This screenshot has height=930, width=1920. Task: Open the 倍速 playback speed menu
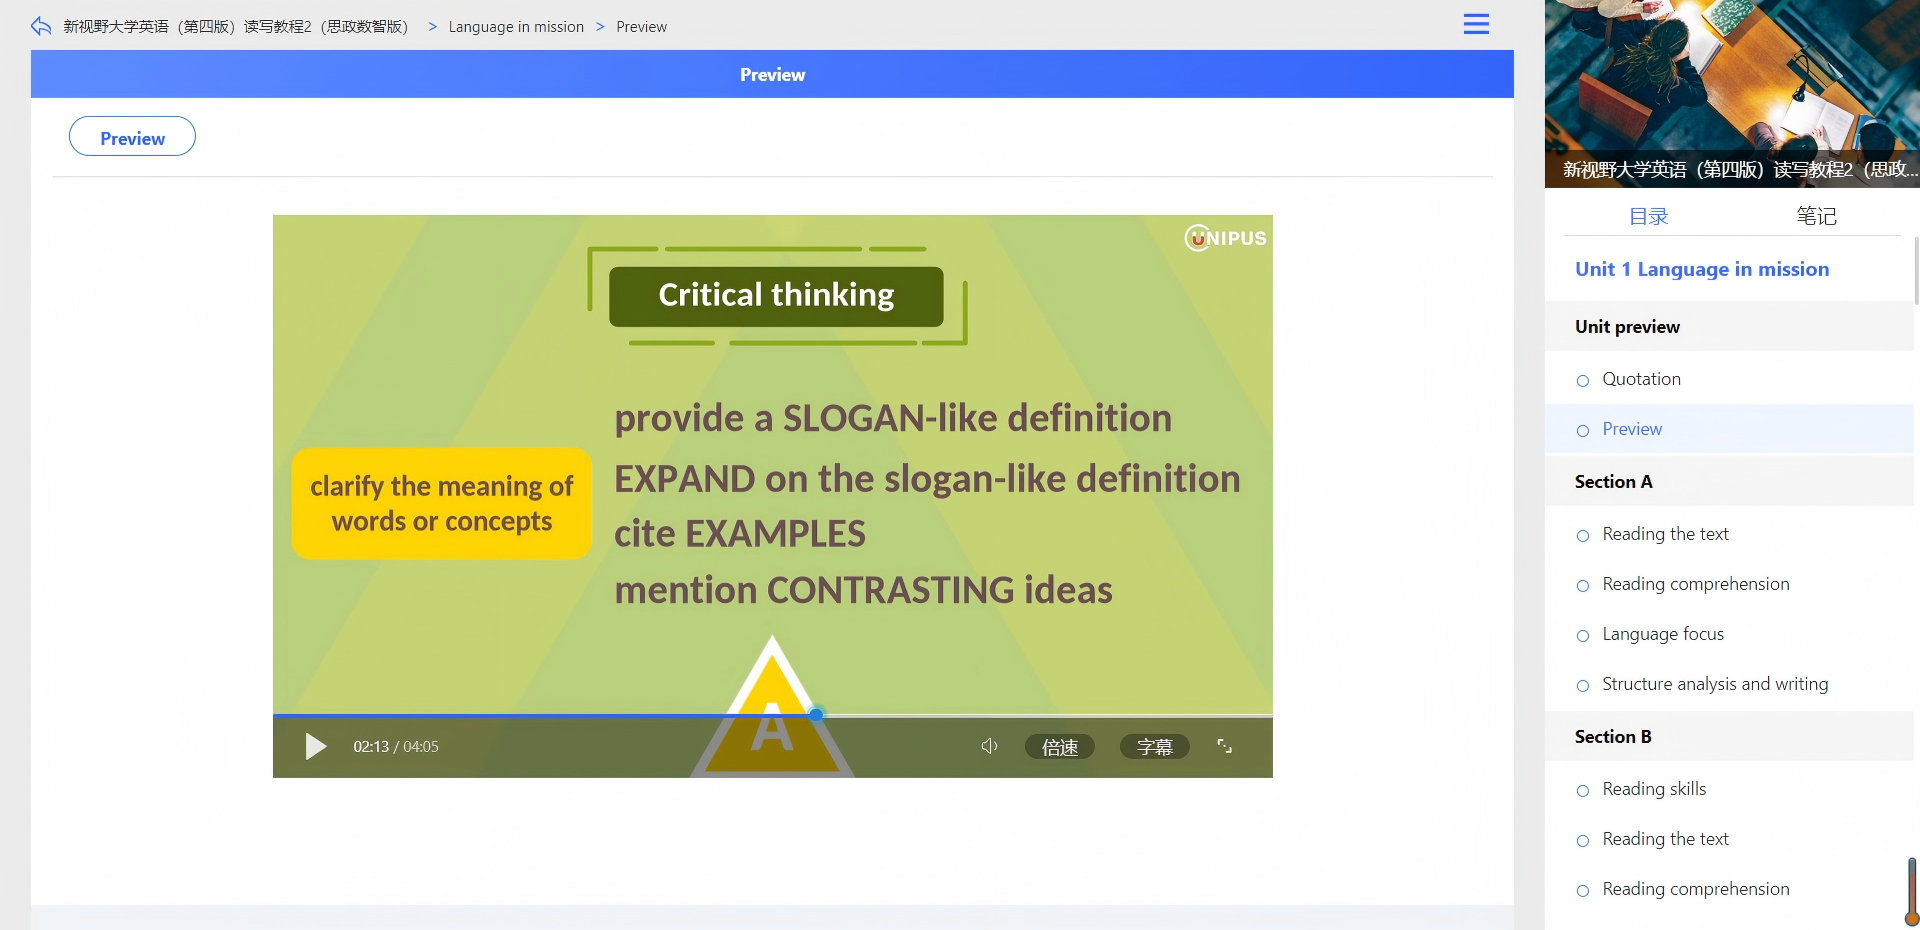[1060, 747]
